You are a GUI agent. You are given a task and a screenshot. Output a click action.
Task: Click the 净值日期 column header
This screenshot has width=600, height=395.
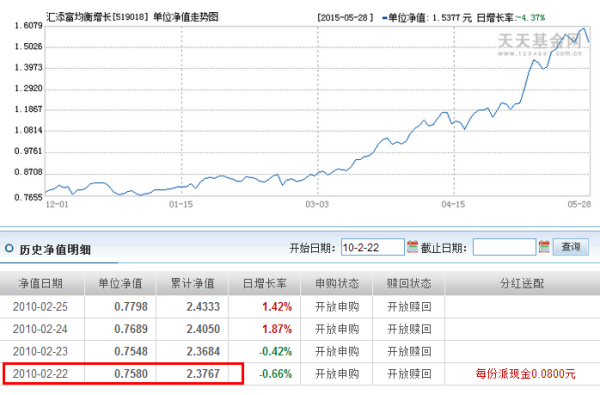click(x=41, y=284)
